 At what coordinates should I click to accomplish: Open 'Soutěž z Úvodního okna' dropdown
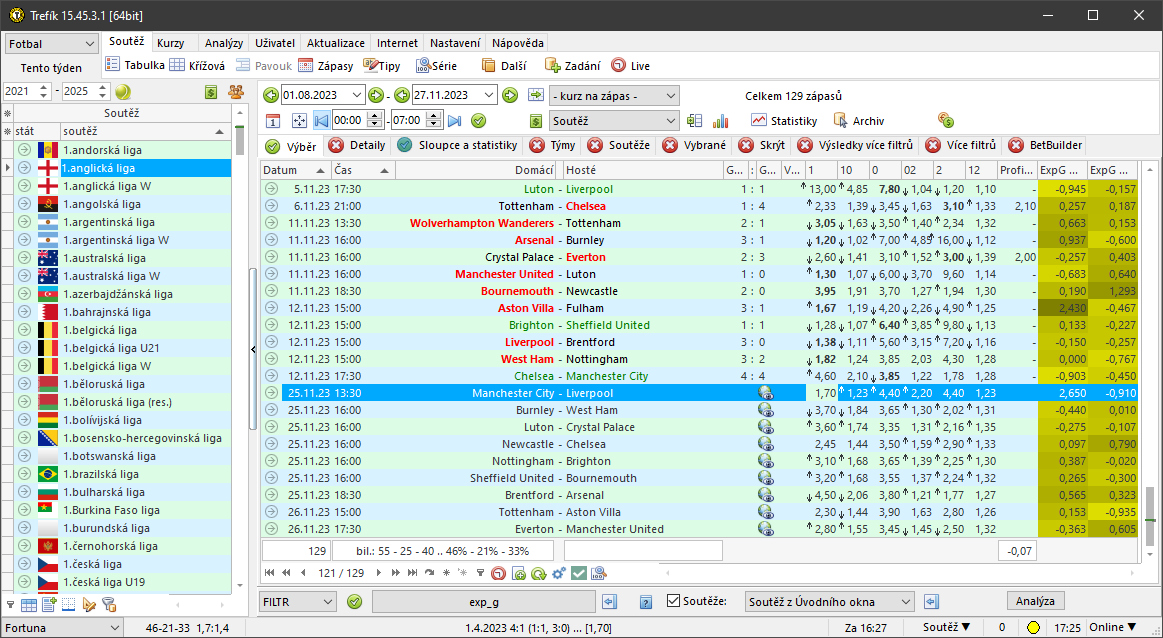(829, 602)
